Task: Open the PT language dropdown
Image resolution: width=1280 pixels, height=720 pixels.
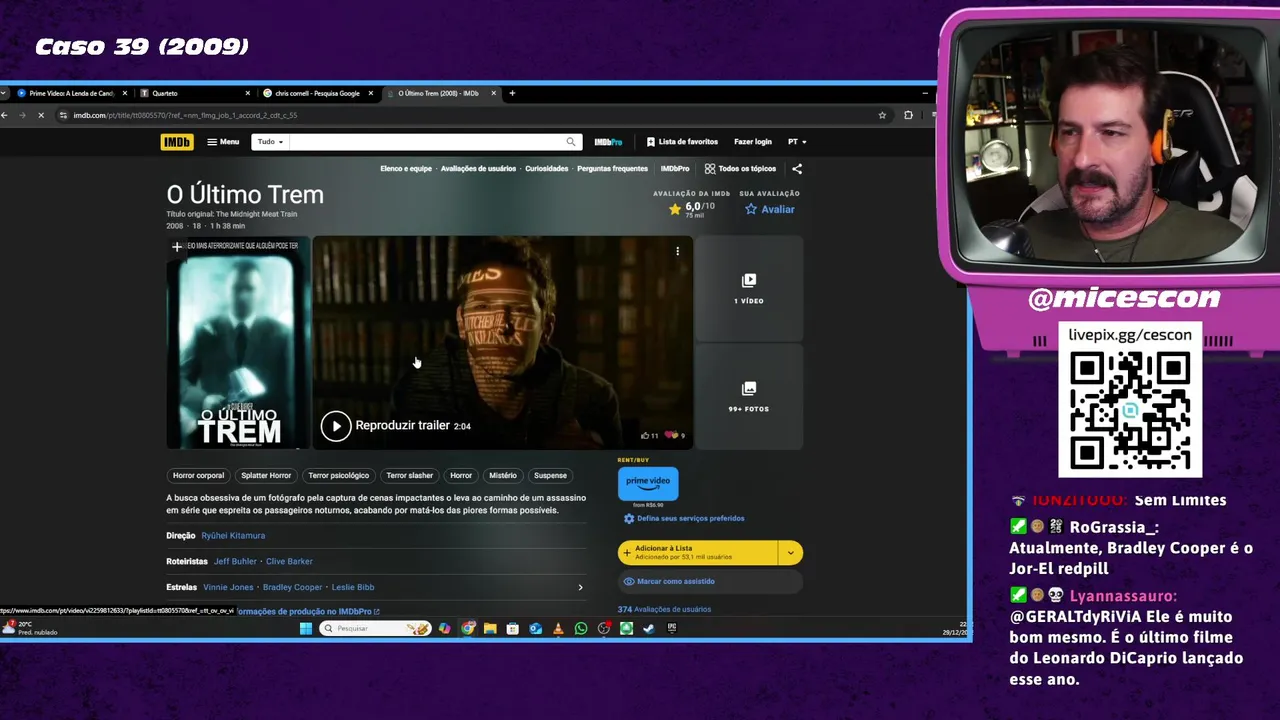Action: tap(796, 142)
